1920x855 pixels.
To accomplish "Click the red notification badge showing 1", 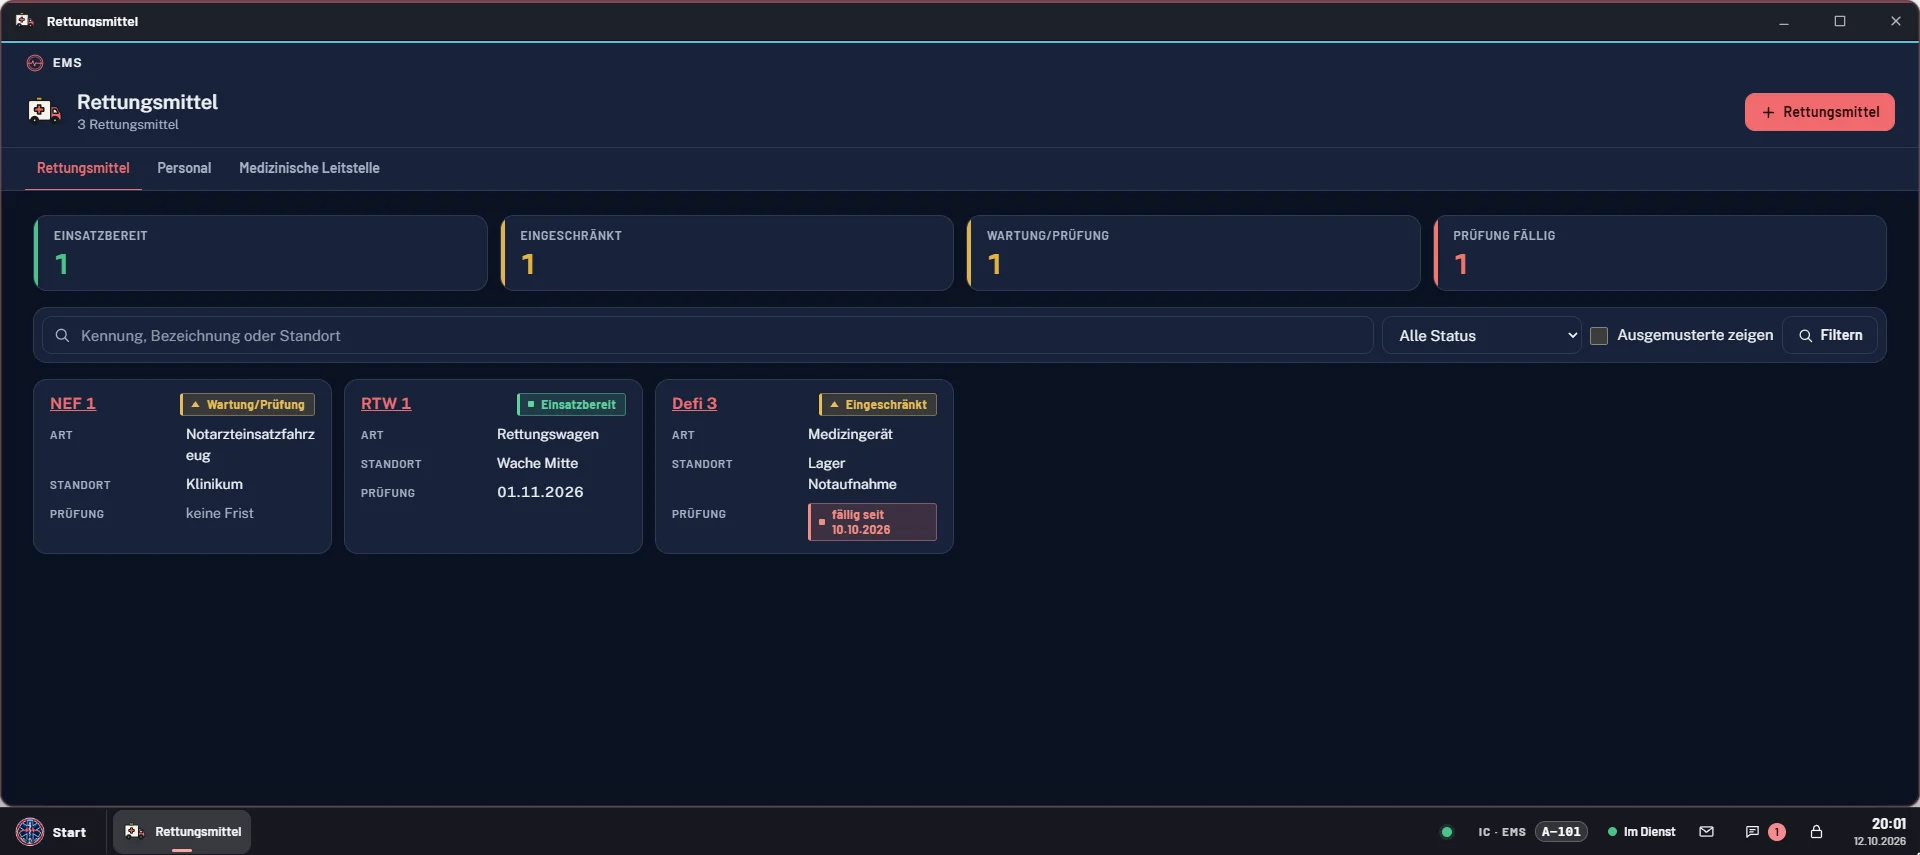I will click(x=1777, y=832).
